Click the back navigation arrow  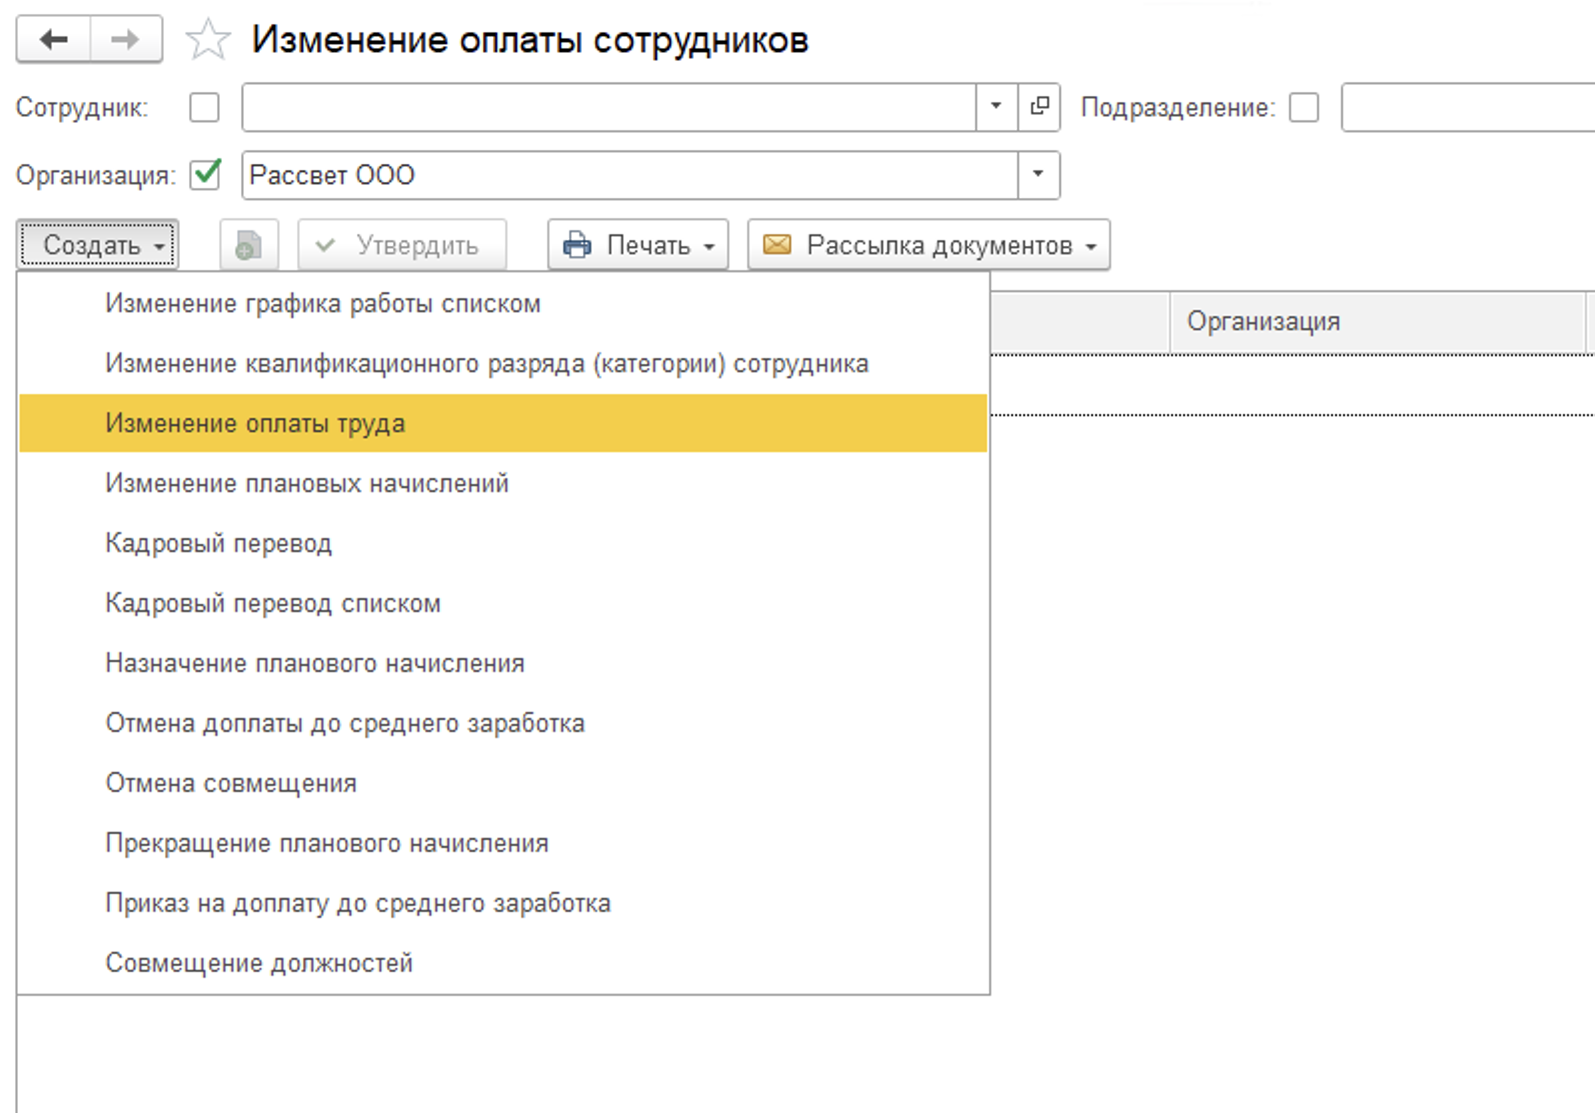pyautogui.click(x=53, y=40)
